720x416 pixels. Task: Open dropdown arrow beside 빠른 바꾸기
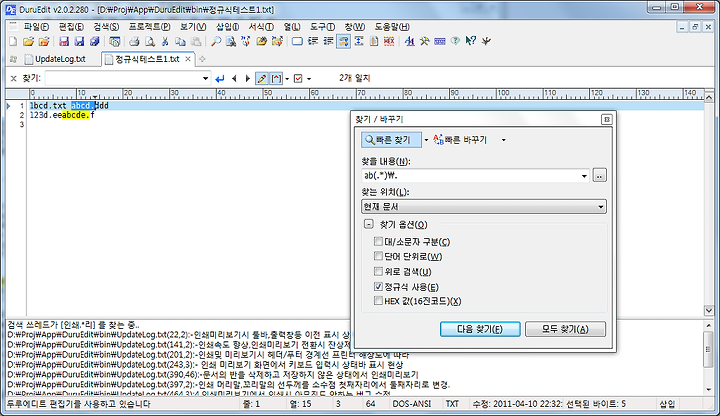pos(503,140)
